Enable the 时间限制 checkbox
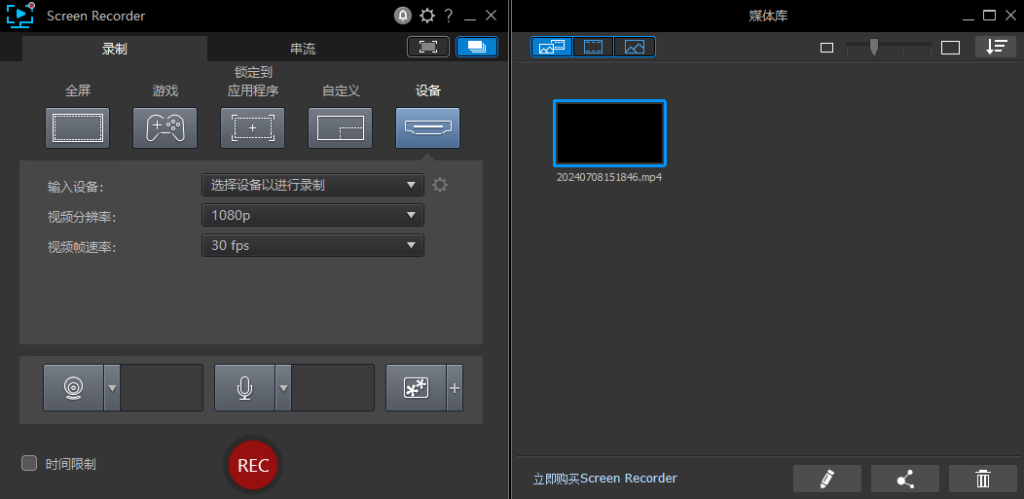The width and height of the screenshot is (1024, 499). click(29, 463)
